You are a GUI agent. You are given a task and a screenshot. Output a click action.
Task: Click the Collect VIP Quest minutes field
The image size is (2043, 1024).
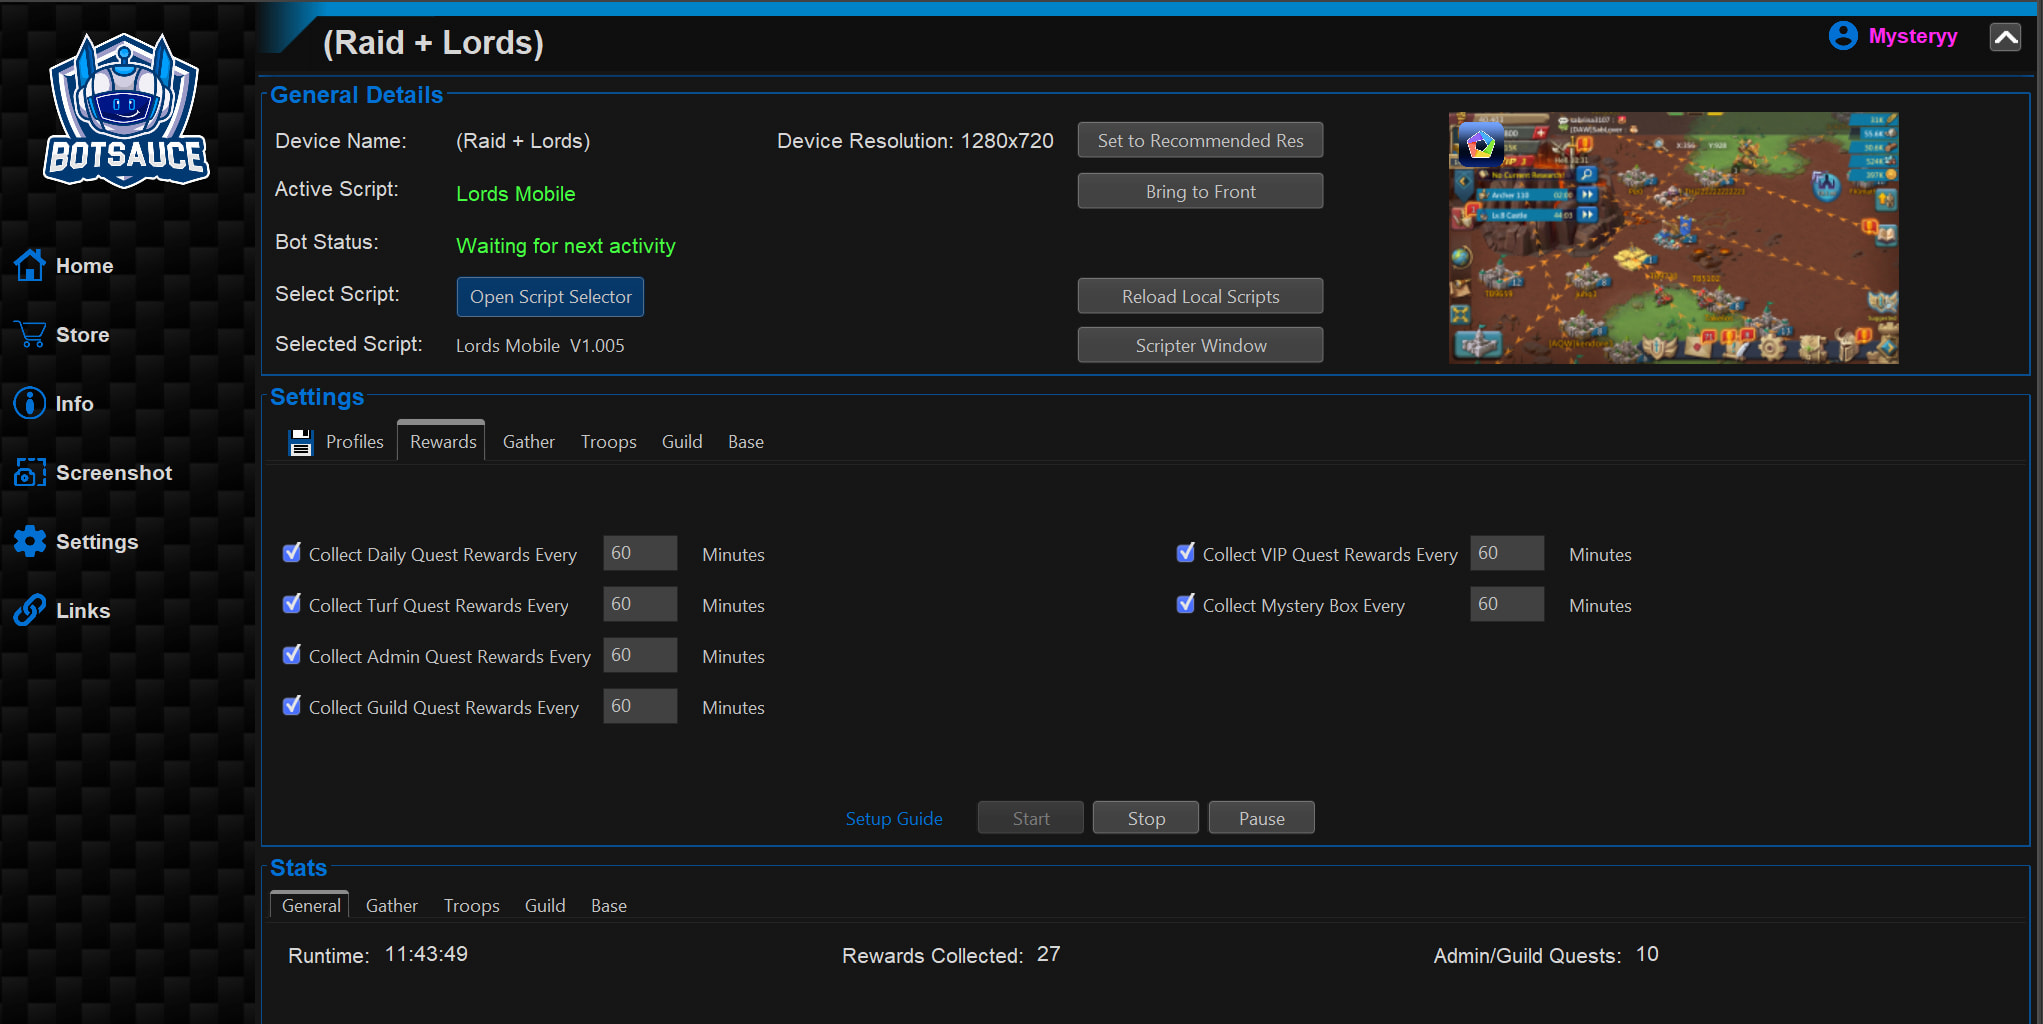point(1506,553)
